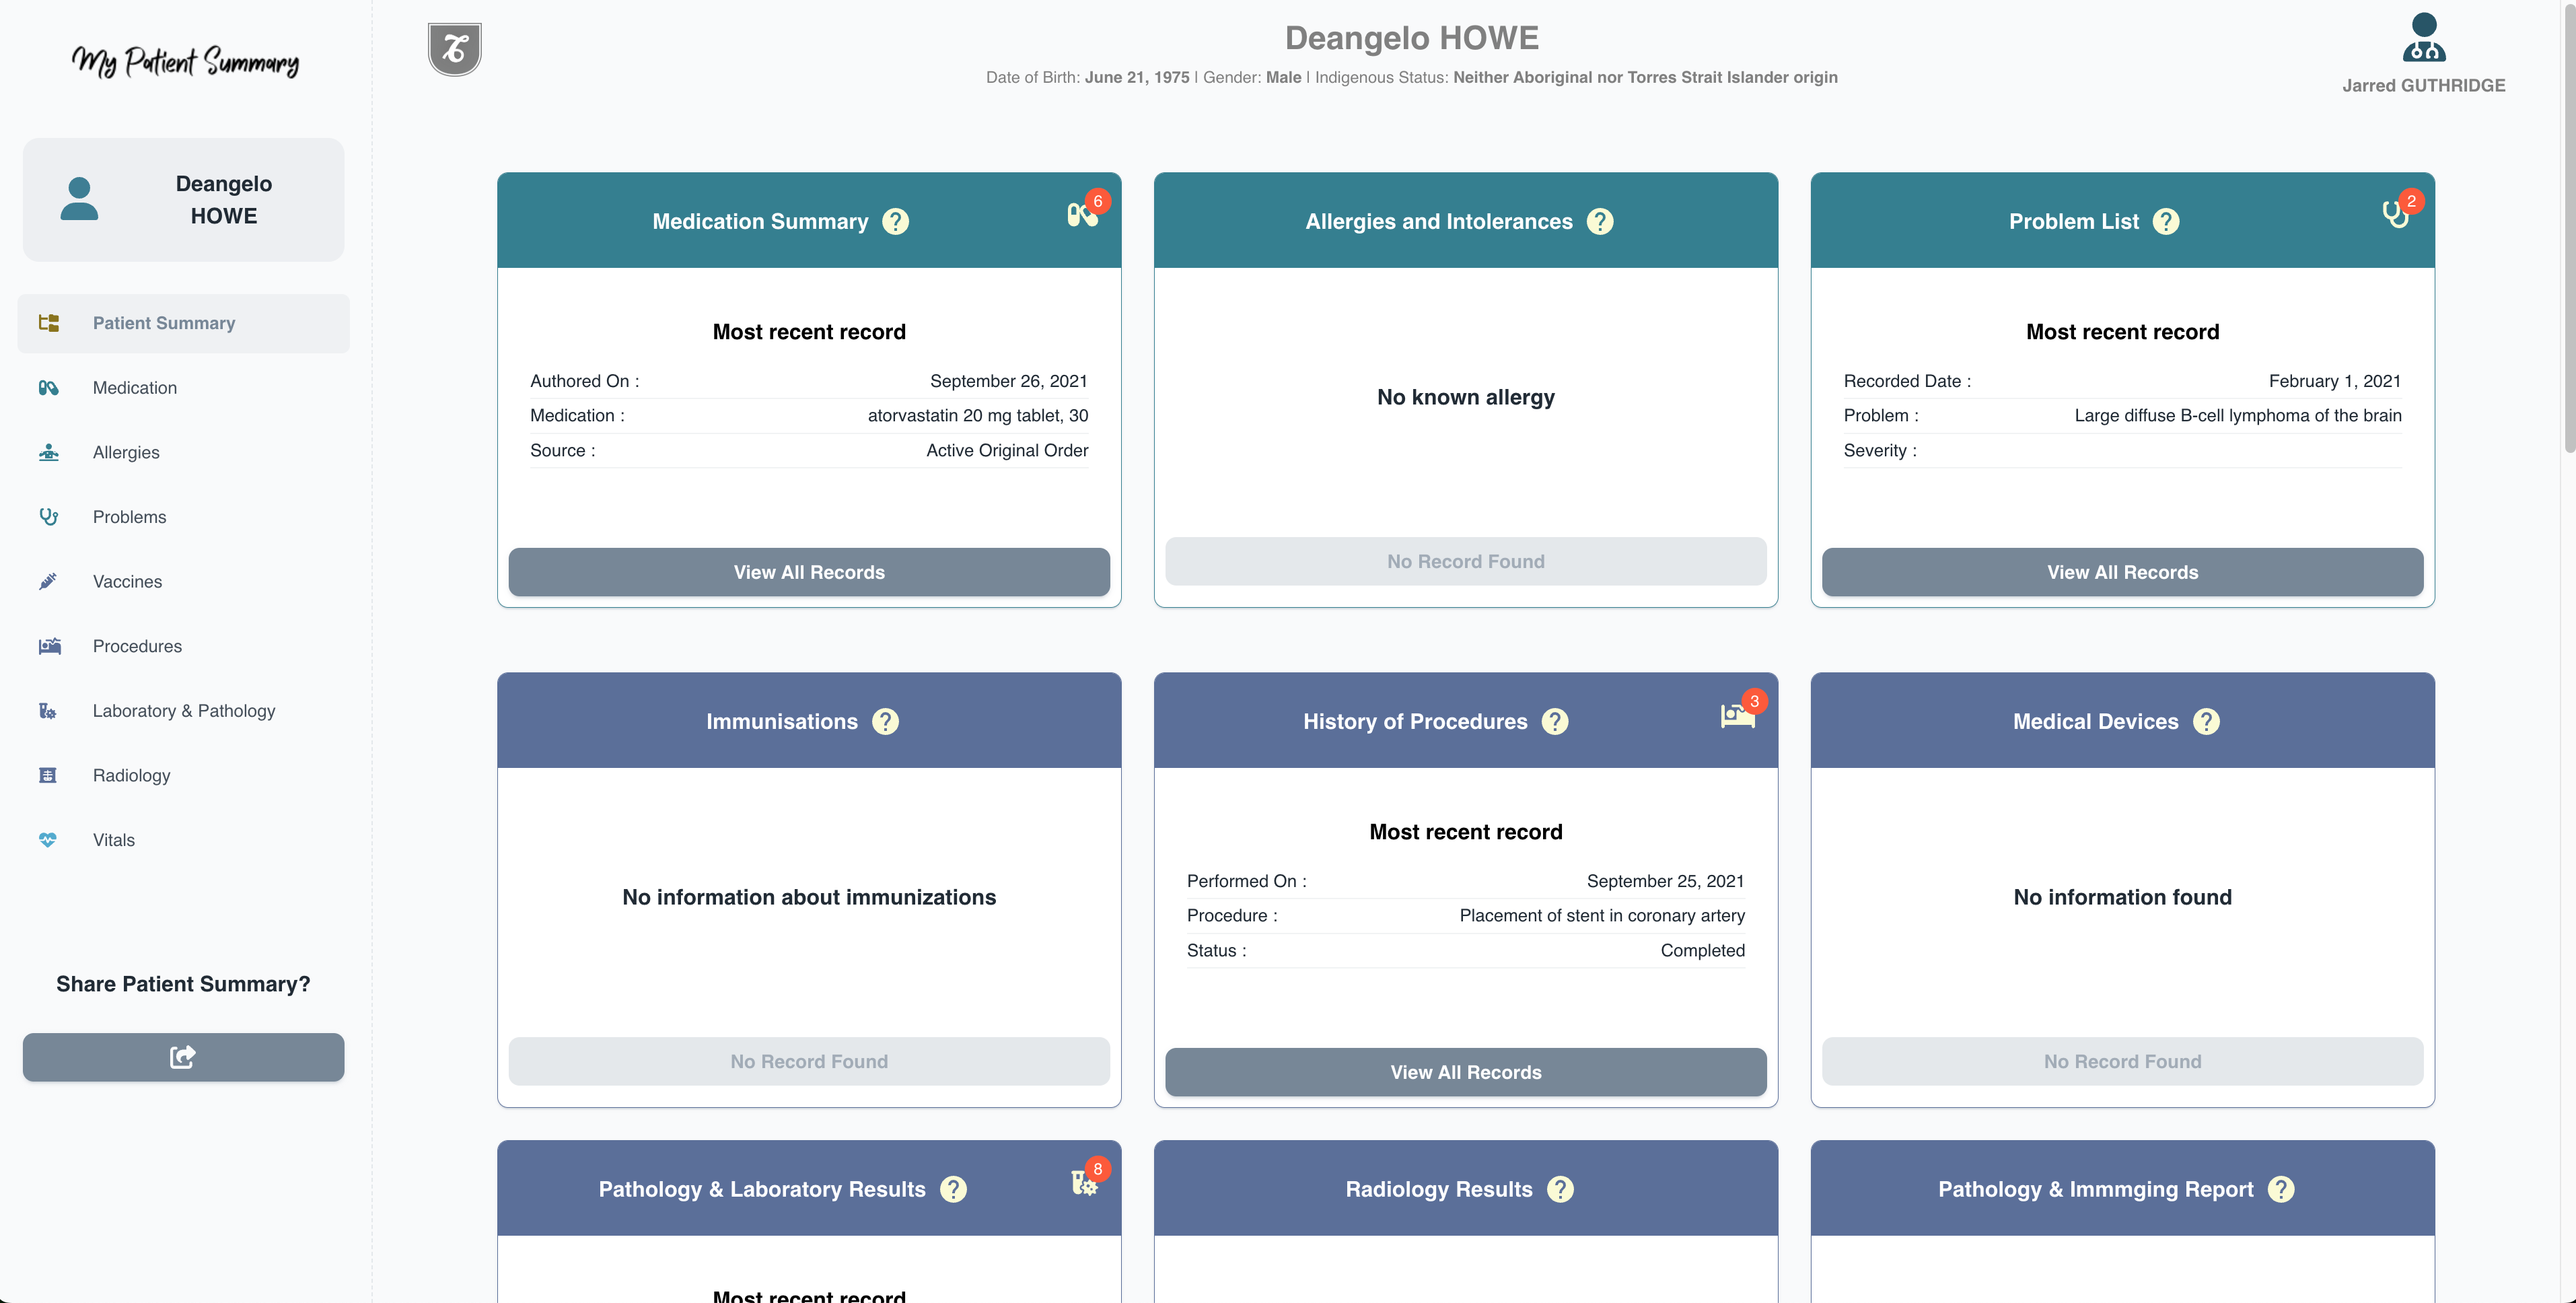Viewport: 2576px width, 1303px height.
Task: Click the Deangelo HOWE patient card
Action: click(183, 200)
